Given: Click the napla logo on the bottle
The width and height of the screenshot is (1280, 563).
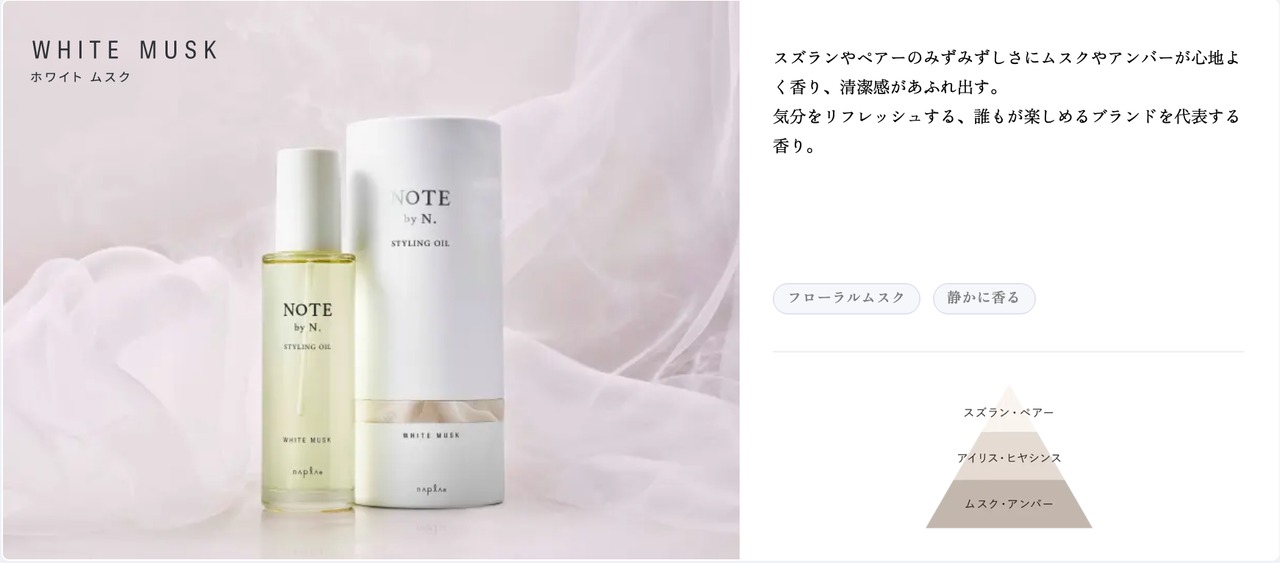Looking at the screenshot, I should [x=308, y=484].
